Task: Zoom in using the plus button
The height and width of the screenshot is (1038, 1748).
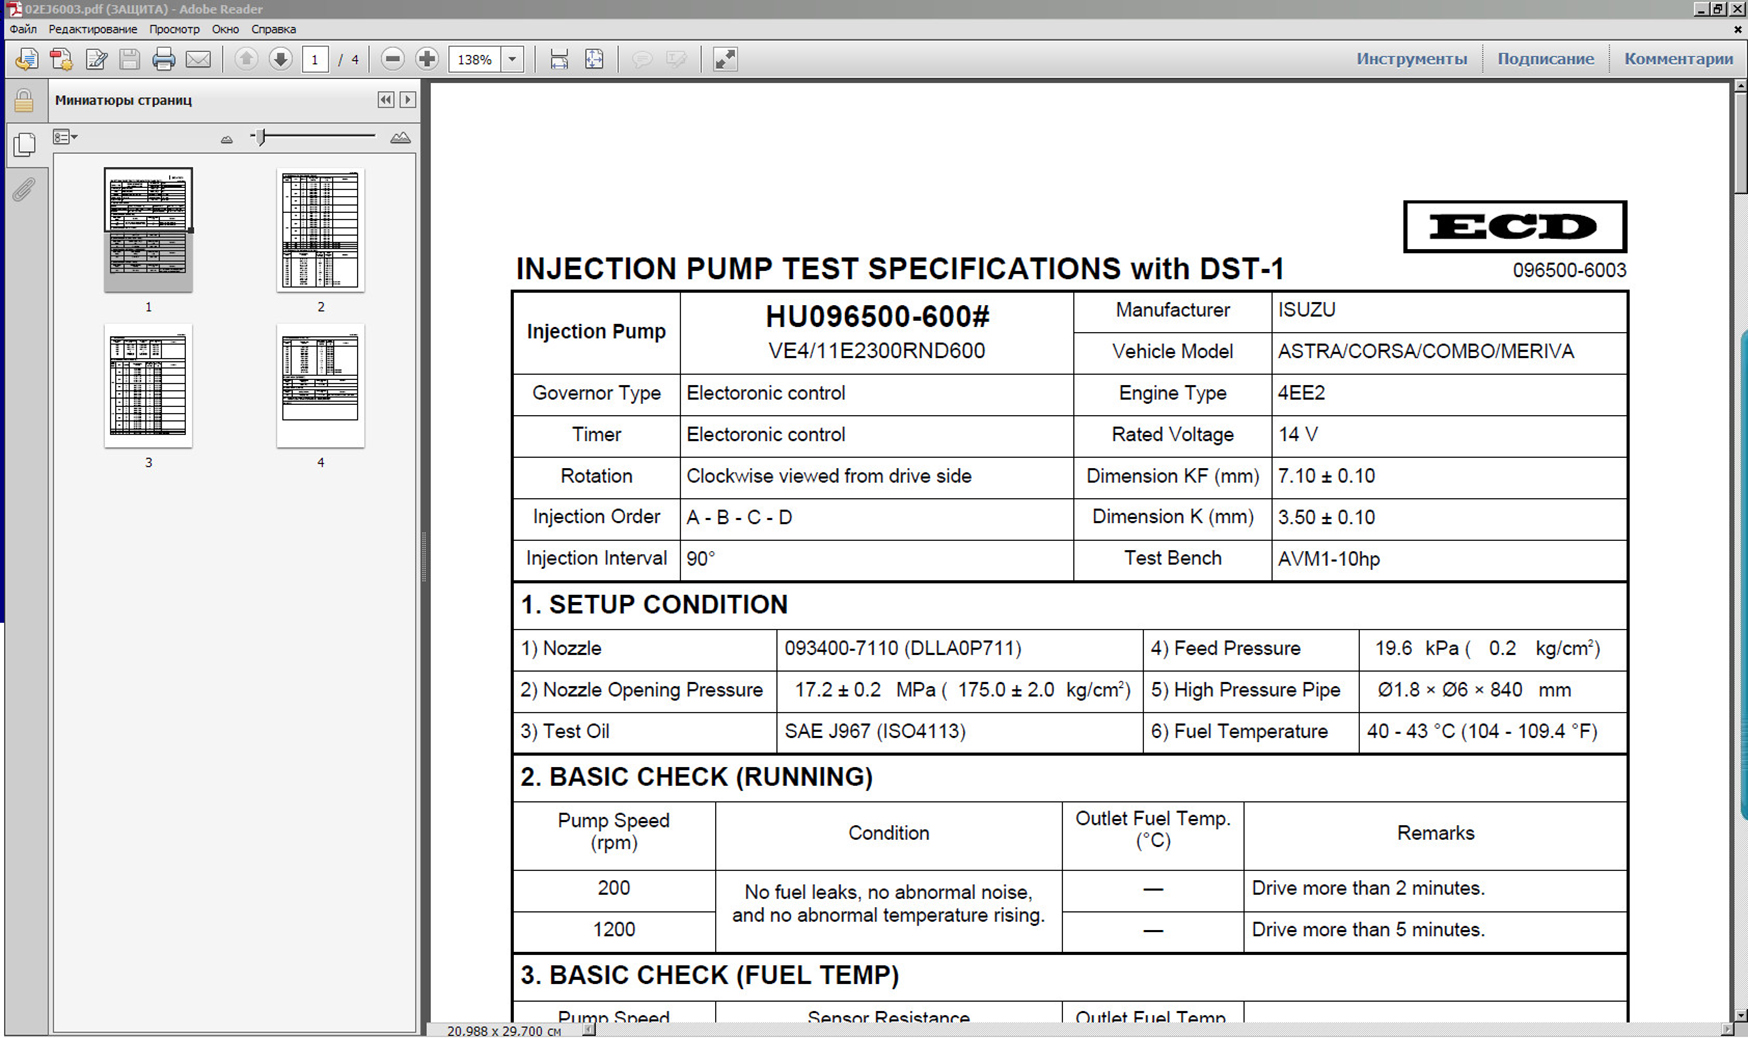Action: (x=427, y=60)
